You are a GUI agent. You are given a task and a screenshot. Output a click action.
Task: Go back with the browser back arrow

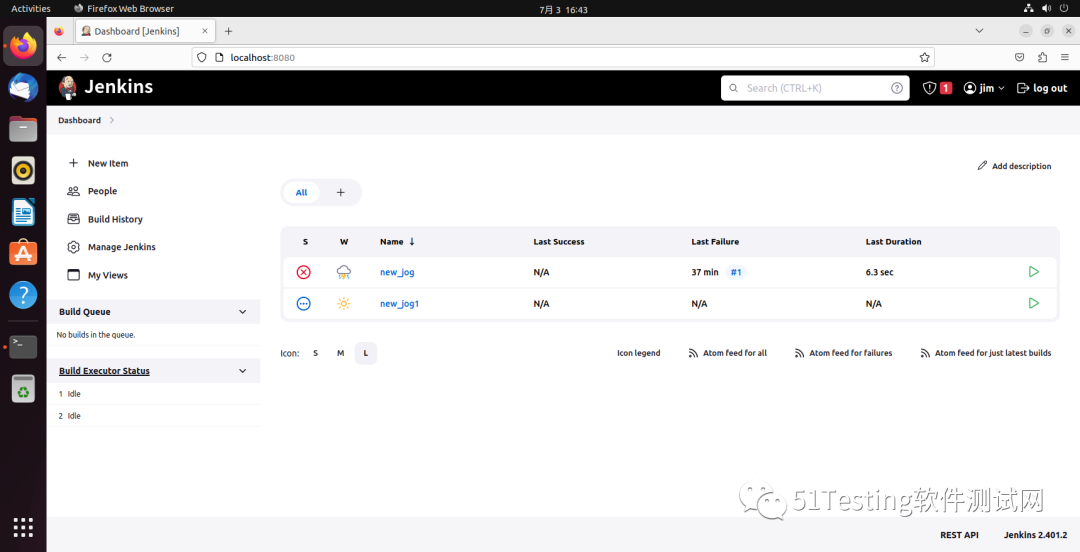point(61,57)
